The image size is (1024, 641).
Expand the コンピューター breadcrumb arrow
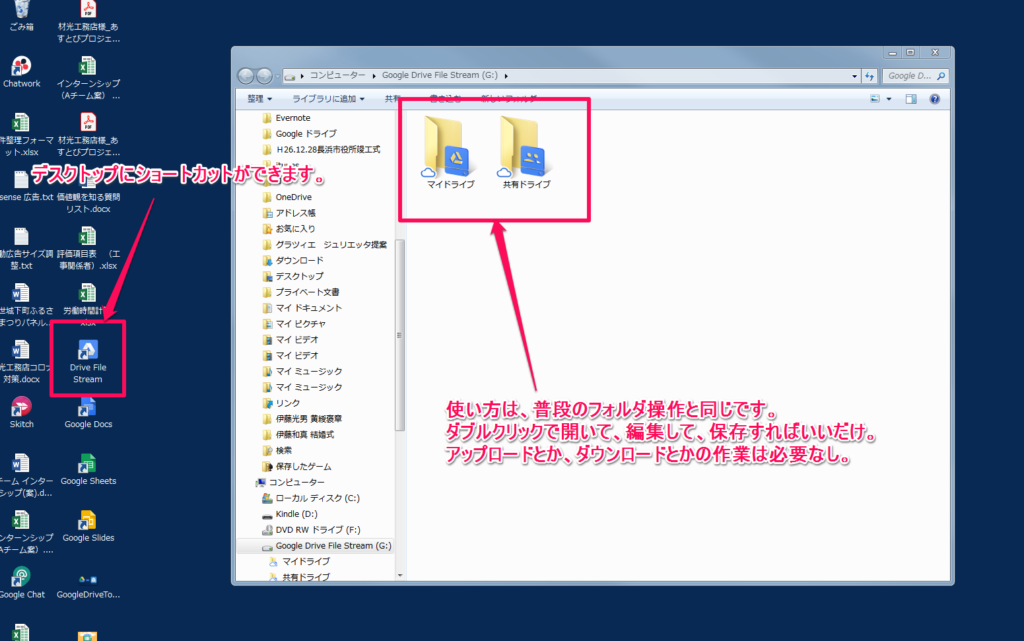[x=374, y=76]
